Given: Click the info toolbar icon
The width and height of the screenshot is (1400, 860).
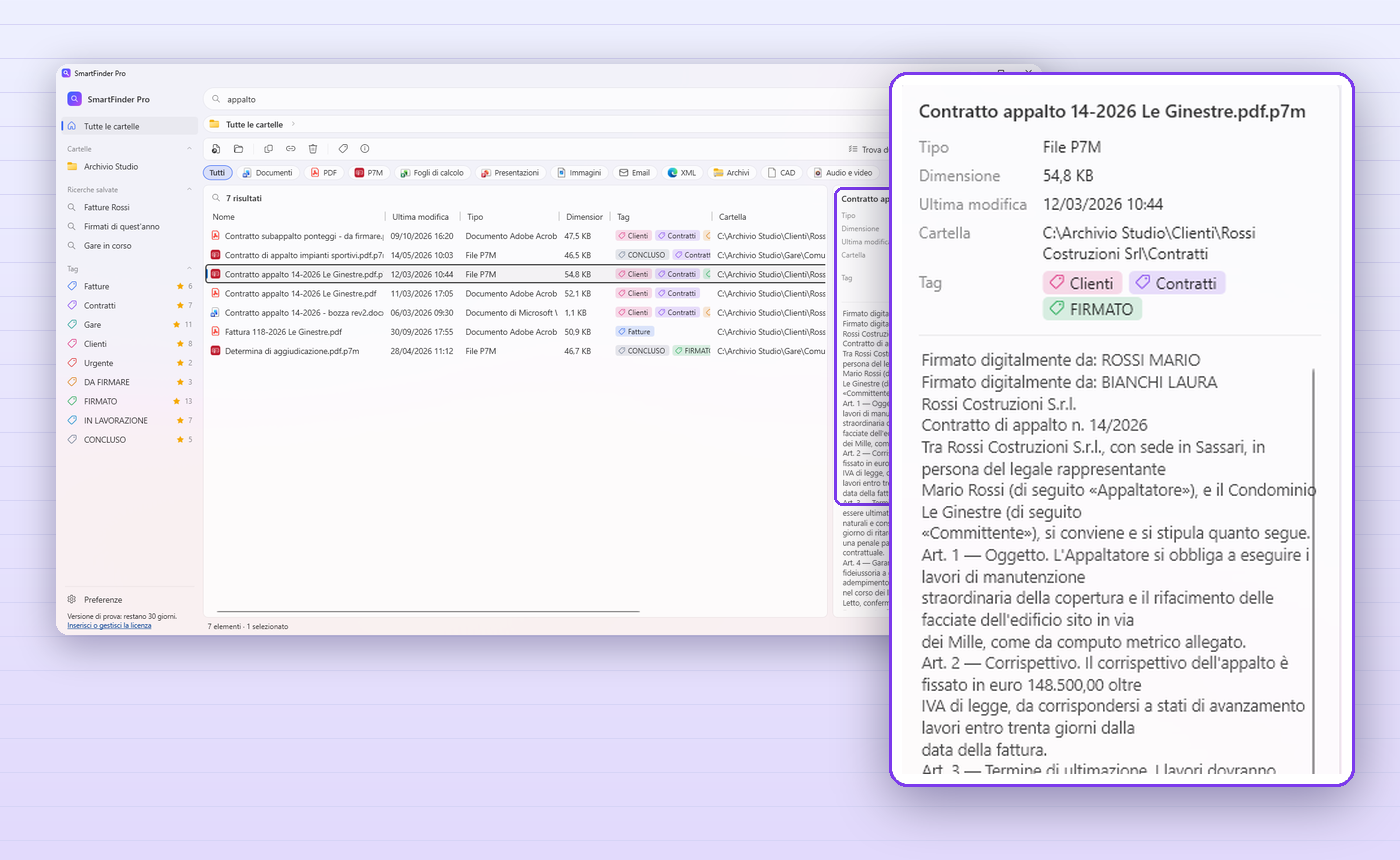Looking at the screenshot, I should coord(365,148).
